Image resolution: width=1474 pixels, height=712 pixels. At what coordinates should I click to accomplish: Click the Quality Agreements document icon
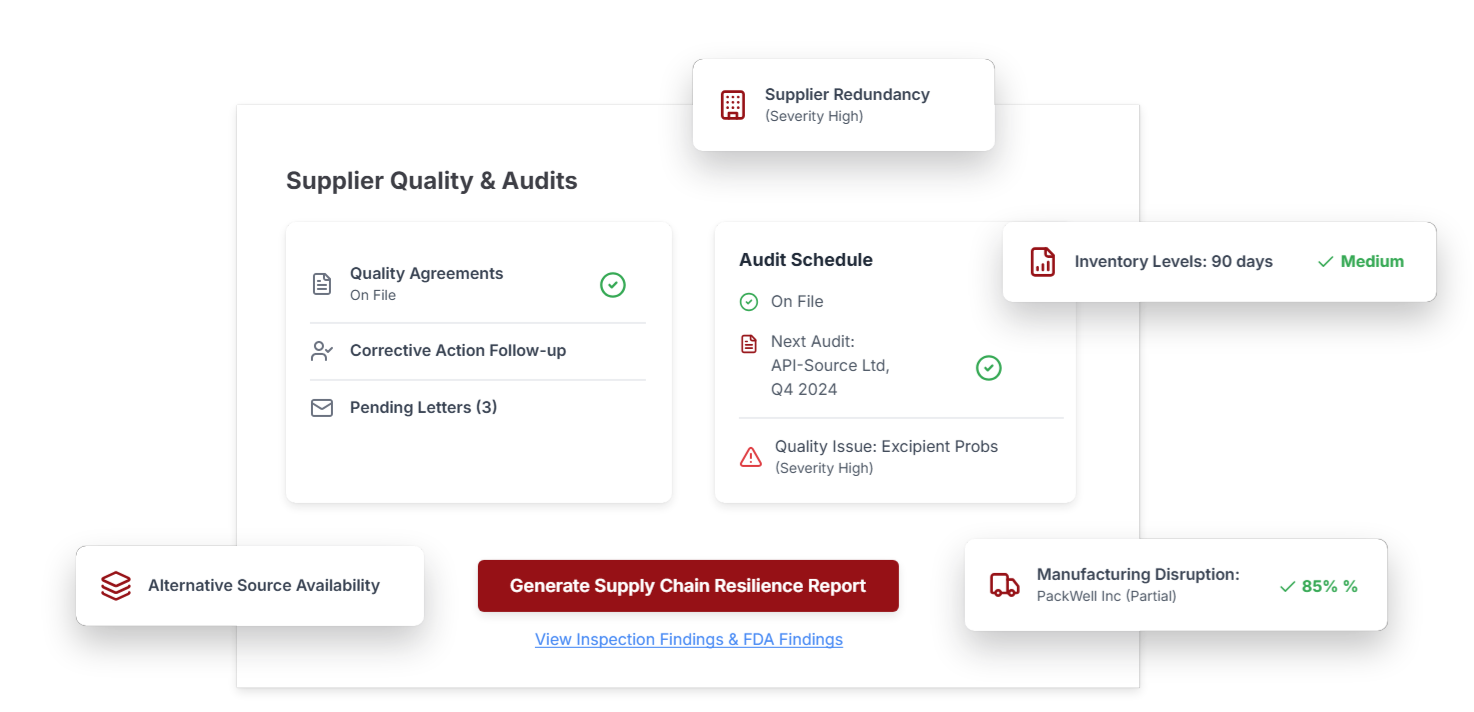click(x=321, y=283)
